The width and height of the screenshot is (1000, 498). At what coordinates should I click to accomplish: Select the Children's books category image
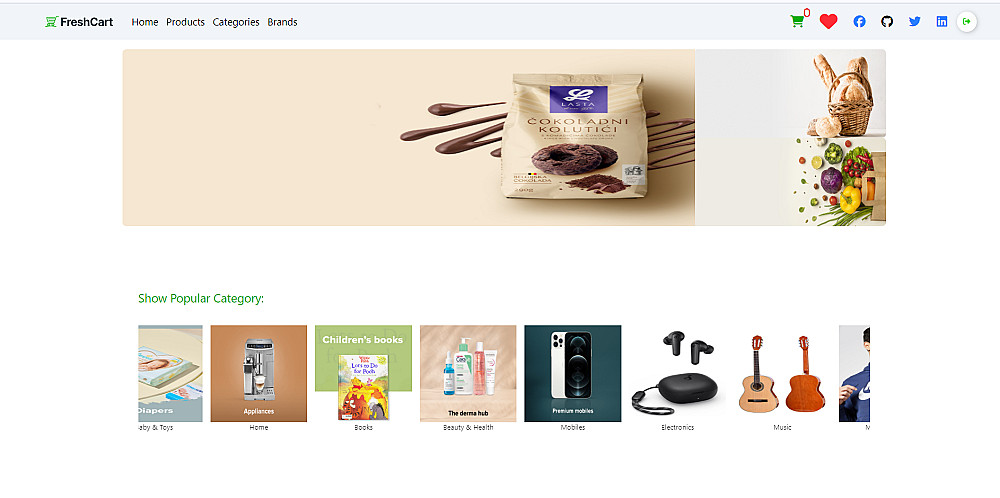pyautogui.click(x=364, y=374)
